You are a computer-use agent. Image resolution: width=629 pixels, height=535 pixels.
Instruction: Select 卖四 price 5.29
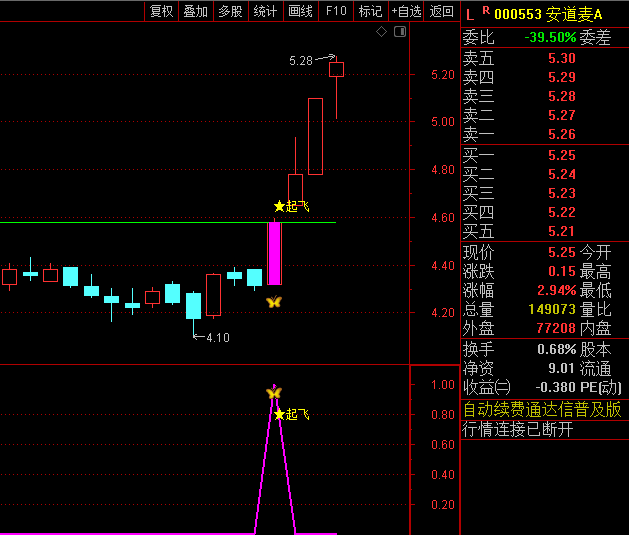tap(562, 77)
